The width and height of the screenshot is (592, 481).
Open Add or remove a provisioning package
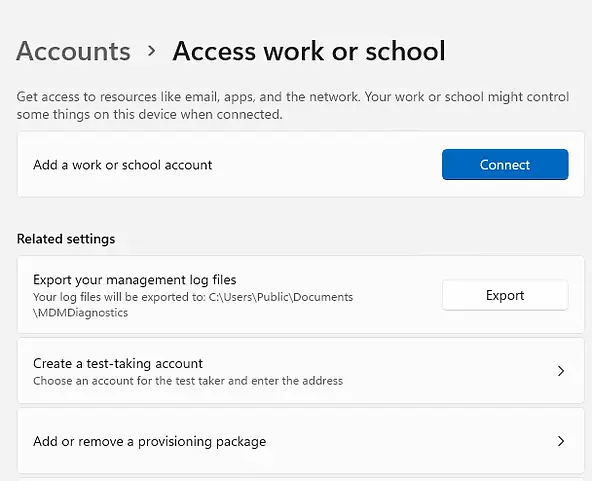(x=301, y=441)
